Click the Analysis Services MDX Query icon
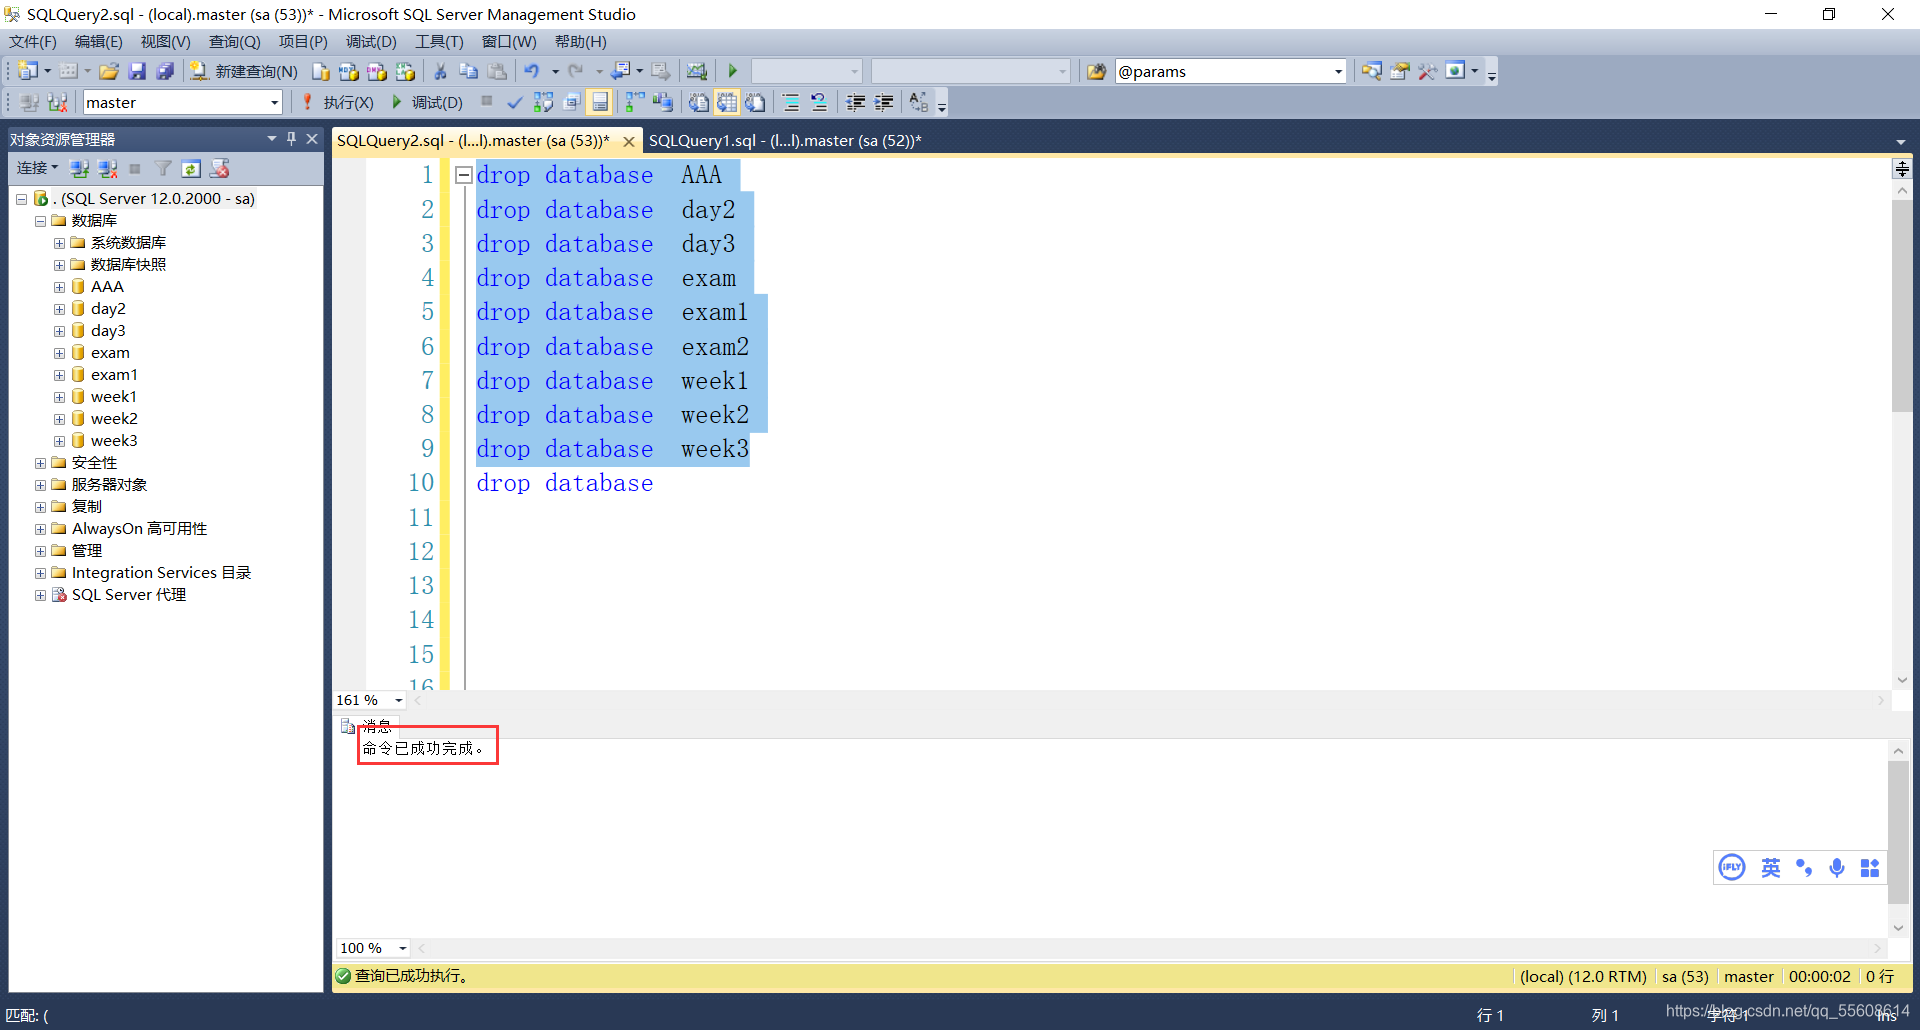This screenshot has width=1920, height=1030. tap(348, 71)
